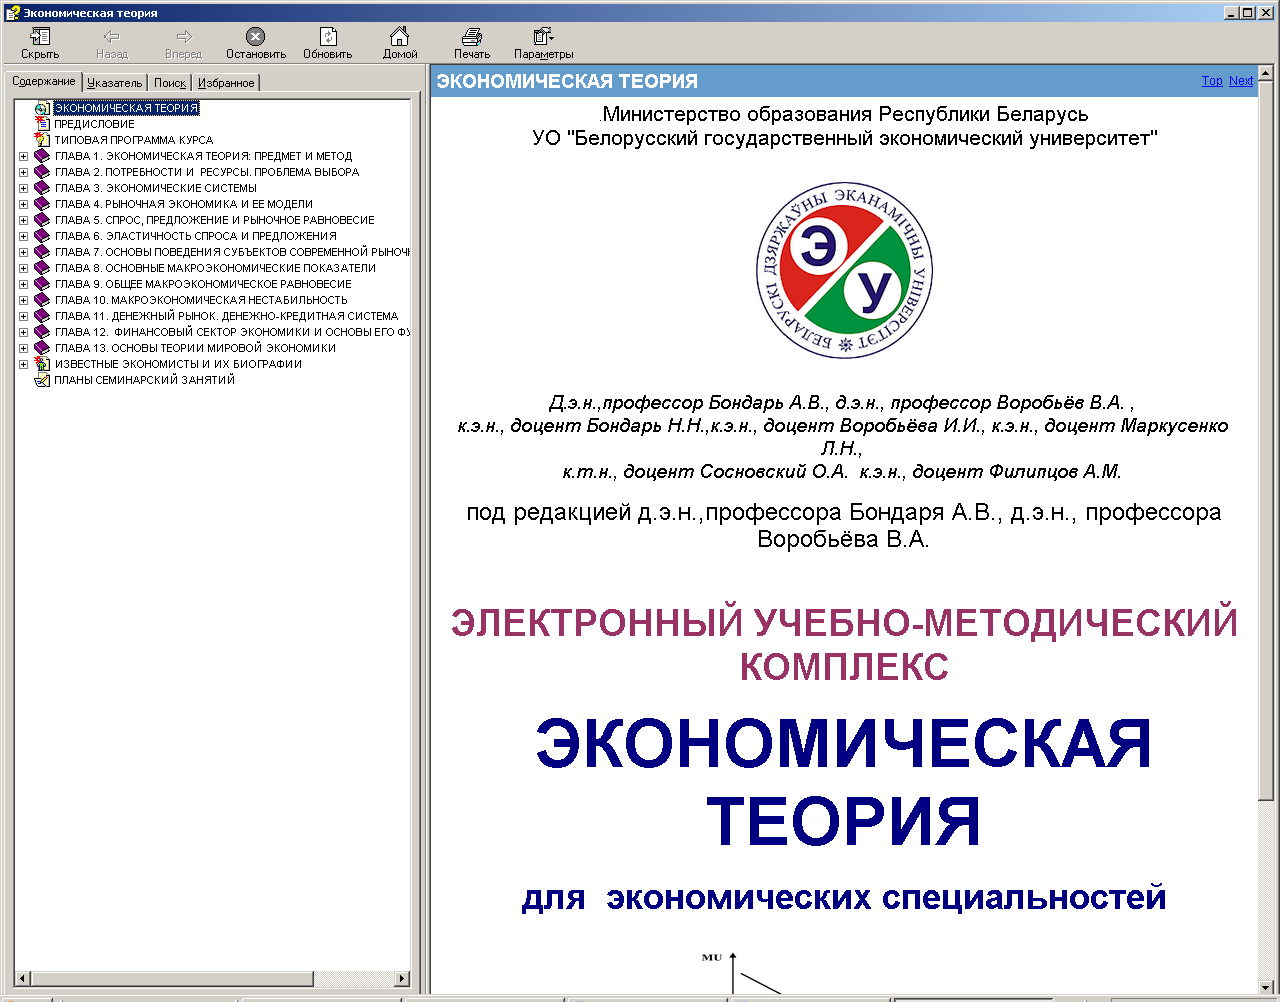
Task: Click the icon beside ТИПОВАЯ ПРОГРАММА КУРСА
Action: 42,140
